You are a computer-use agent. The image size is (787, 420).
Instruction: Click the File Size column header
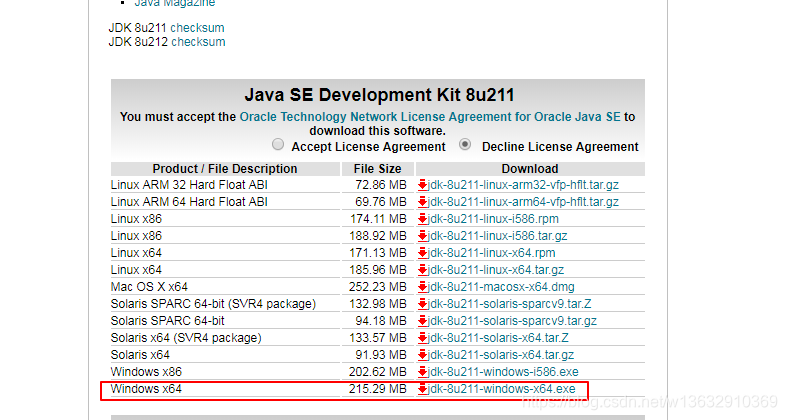(x=377, y=169)
